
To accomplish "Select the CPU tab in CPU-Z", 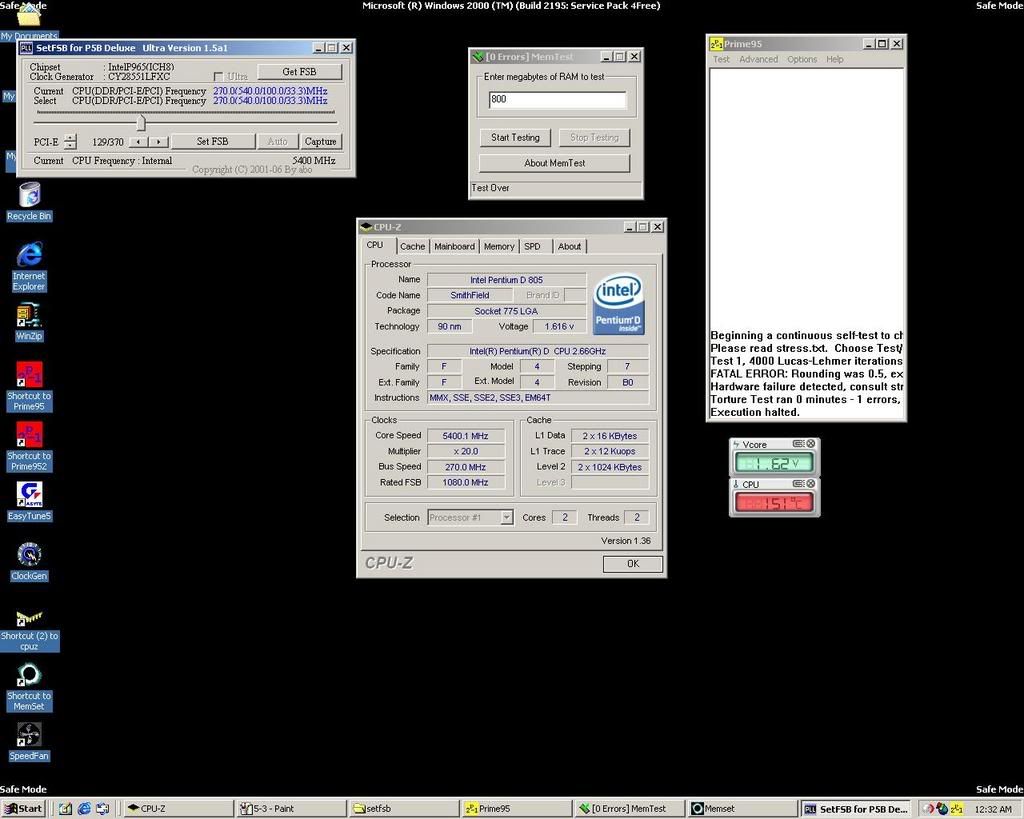I will pyautogui.click(x=375, y=245).
